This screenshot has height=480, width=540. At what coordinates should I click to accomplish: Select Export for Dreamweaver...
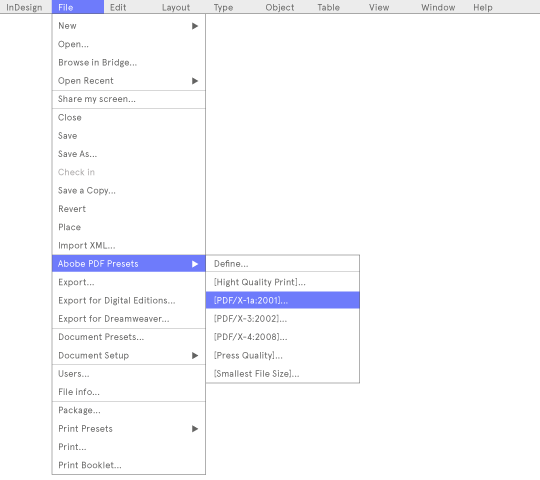(x=129, y=319)
